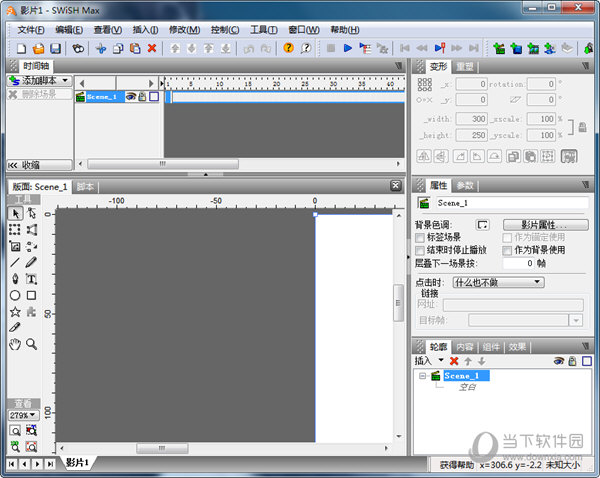Choose the Hand pan tool
Screen dimensions: 600x478
coord(15,344)
